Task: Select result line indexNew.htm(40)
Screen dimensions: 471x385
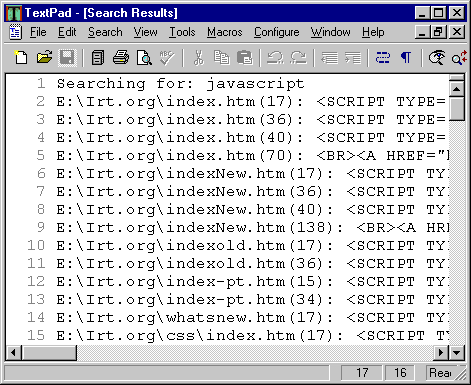Action: click(252, 209)
